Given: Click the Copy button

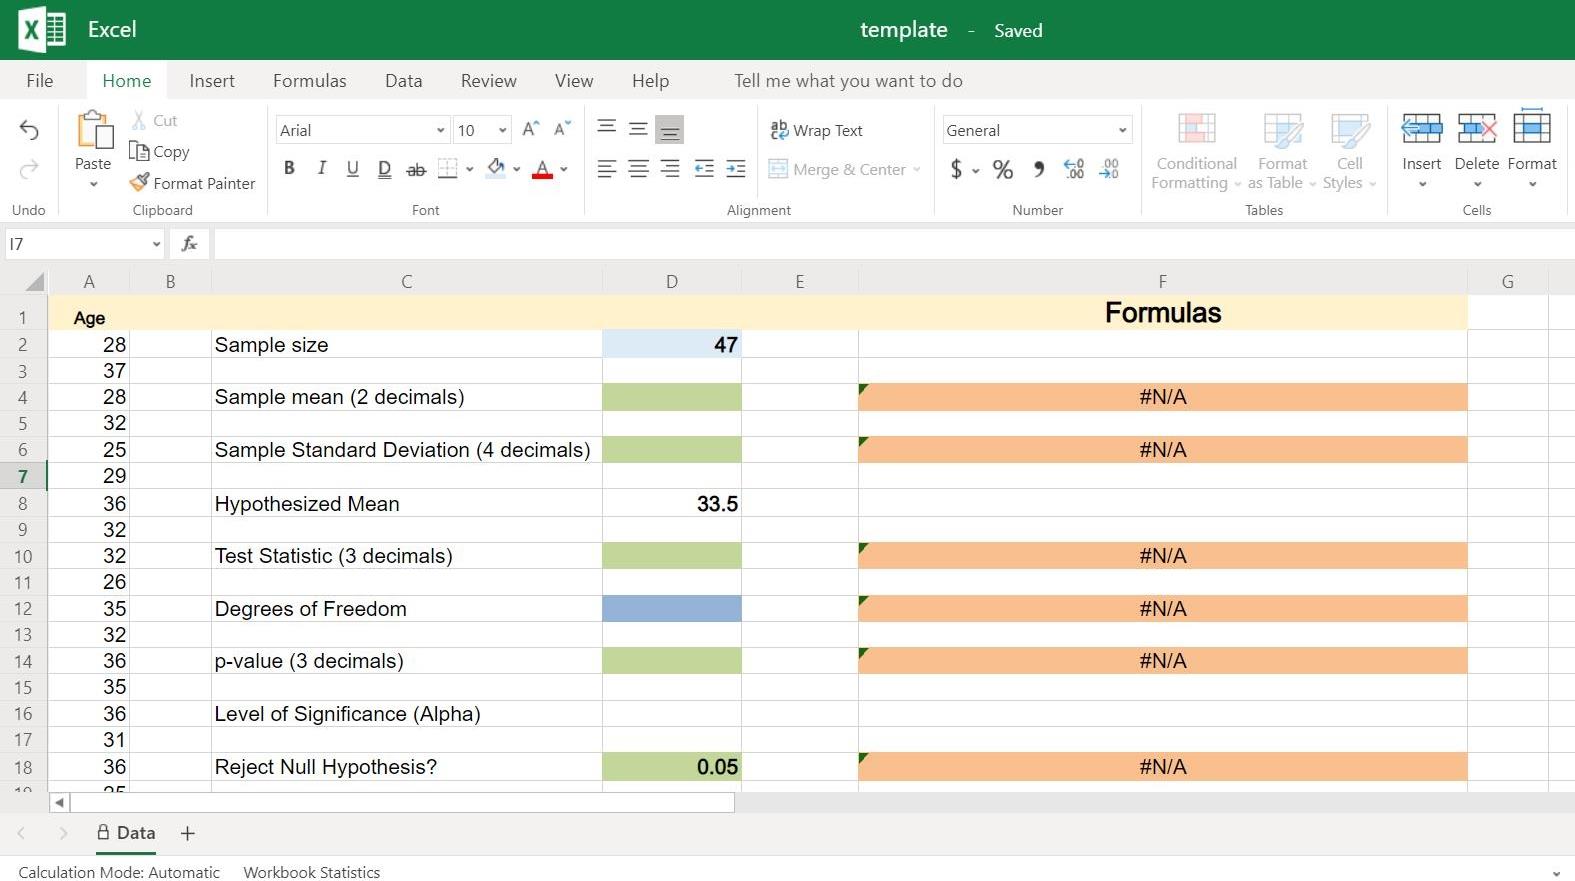Looking at the screenshot, I should pyautogui.click(x=160, y=152).
